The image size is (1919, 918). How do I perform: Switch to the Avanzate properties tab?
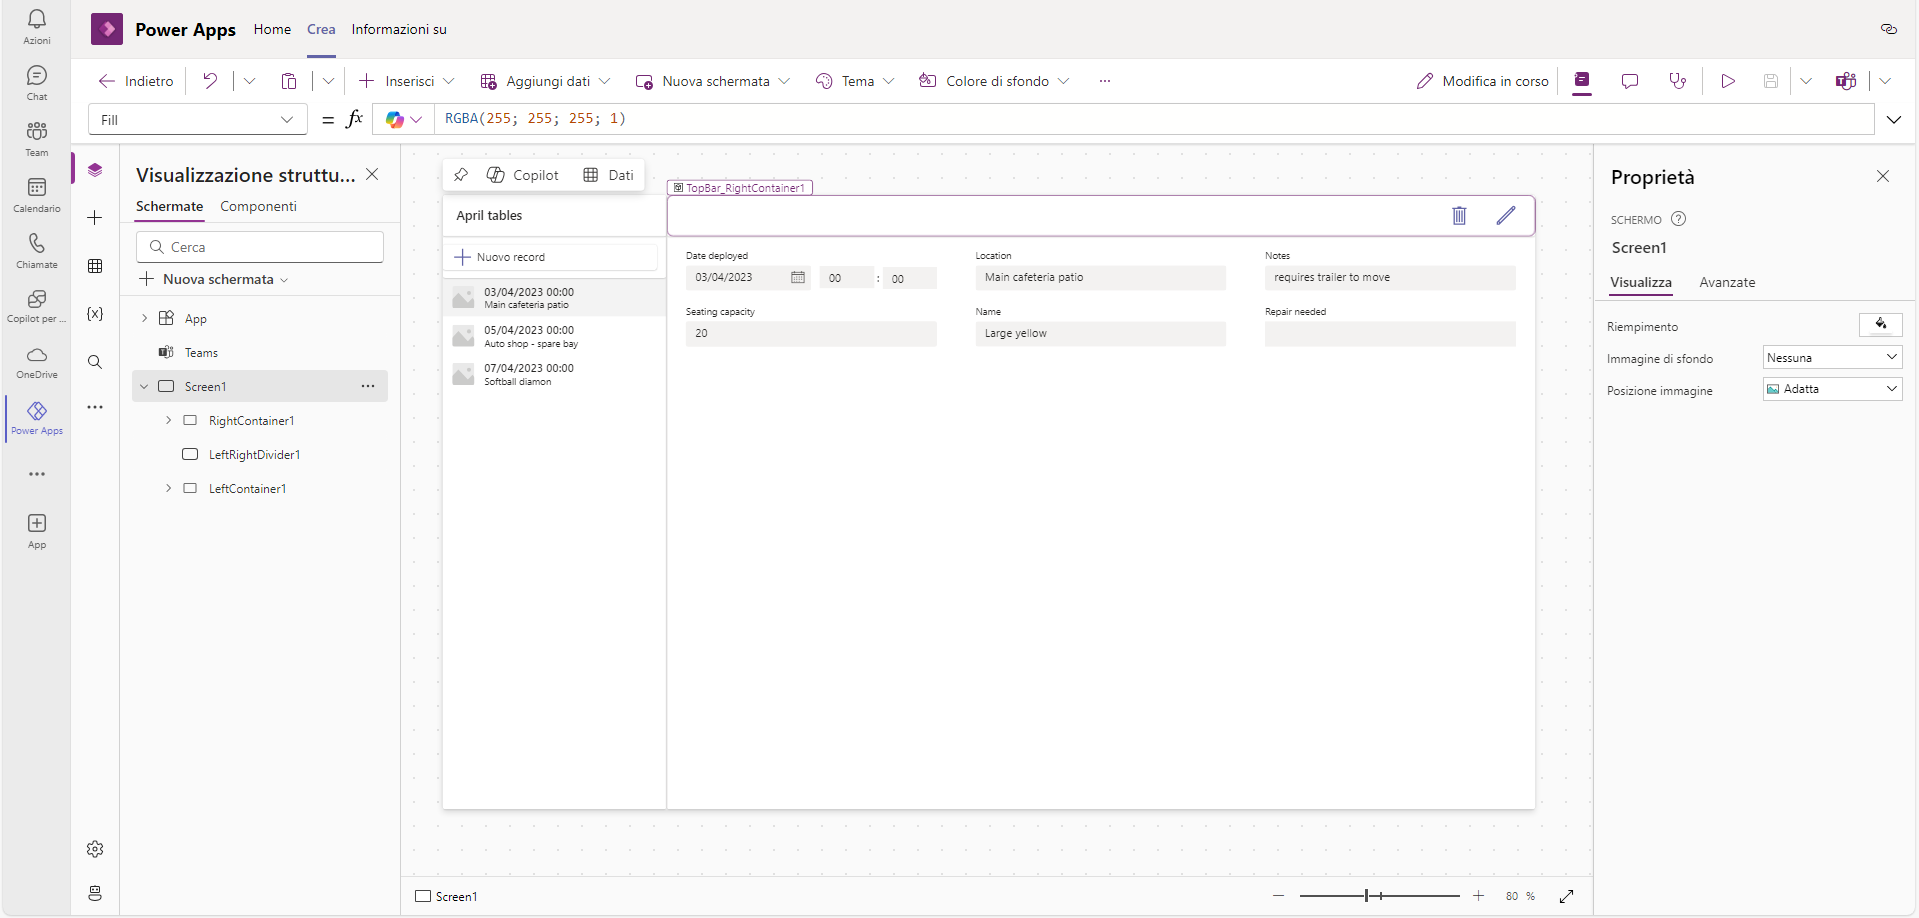(1727, 282)
